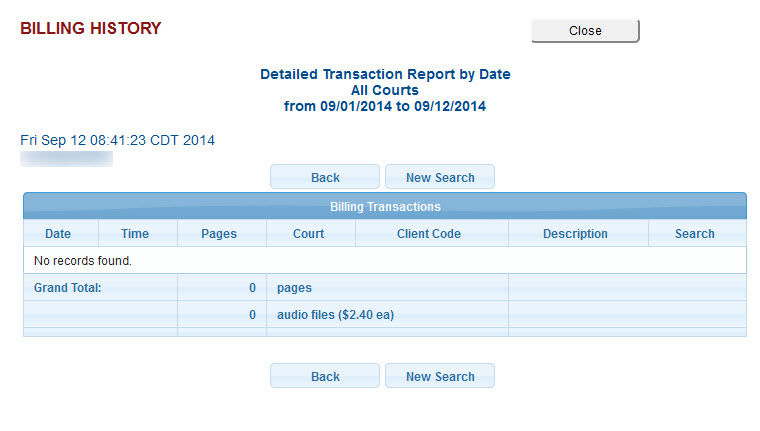Click the BILLING HISTORY heading
The width and height of the screenshot is (760, 431).
click(x=91, y=29)
